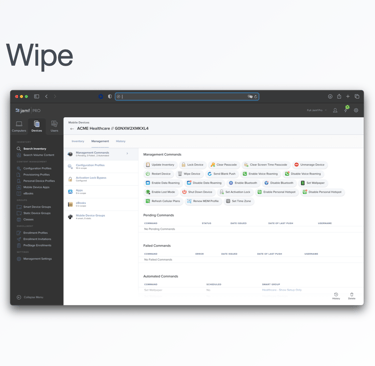Click the History icon at bottom right
The image size is (375, 366).
tap(336, 296)
